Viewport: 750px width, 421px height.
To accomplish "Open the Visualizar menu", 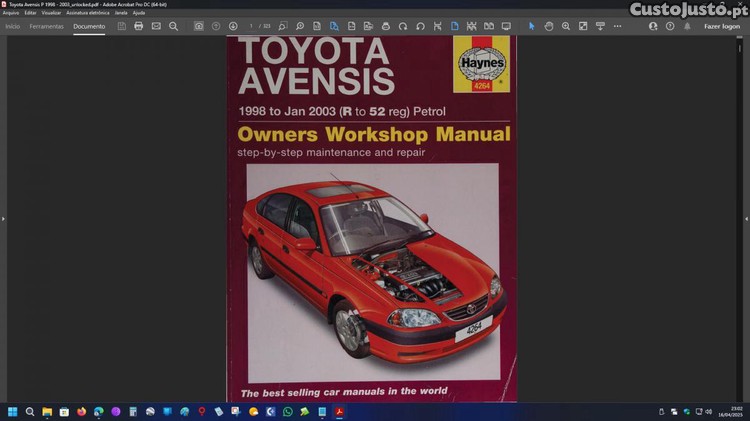I will [51, 12].
